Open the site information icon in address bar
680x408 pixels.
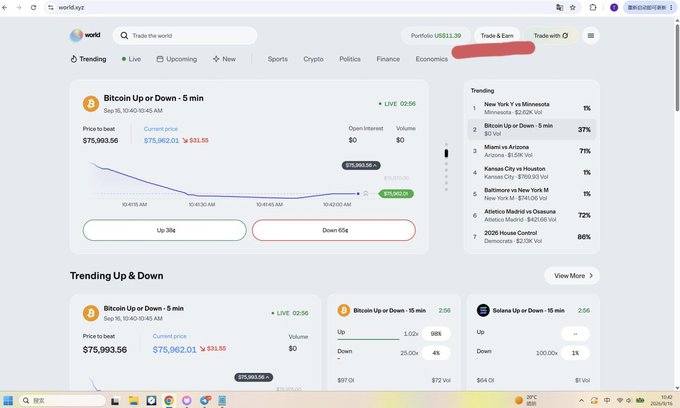(x=51, y=7)
